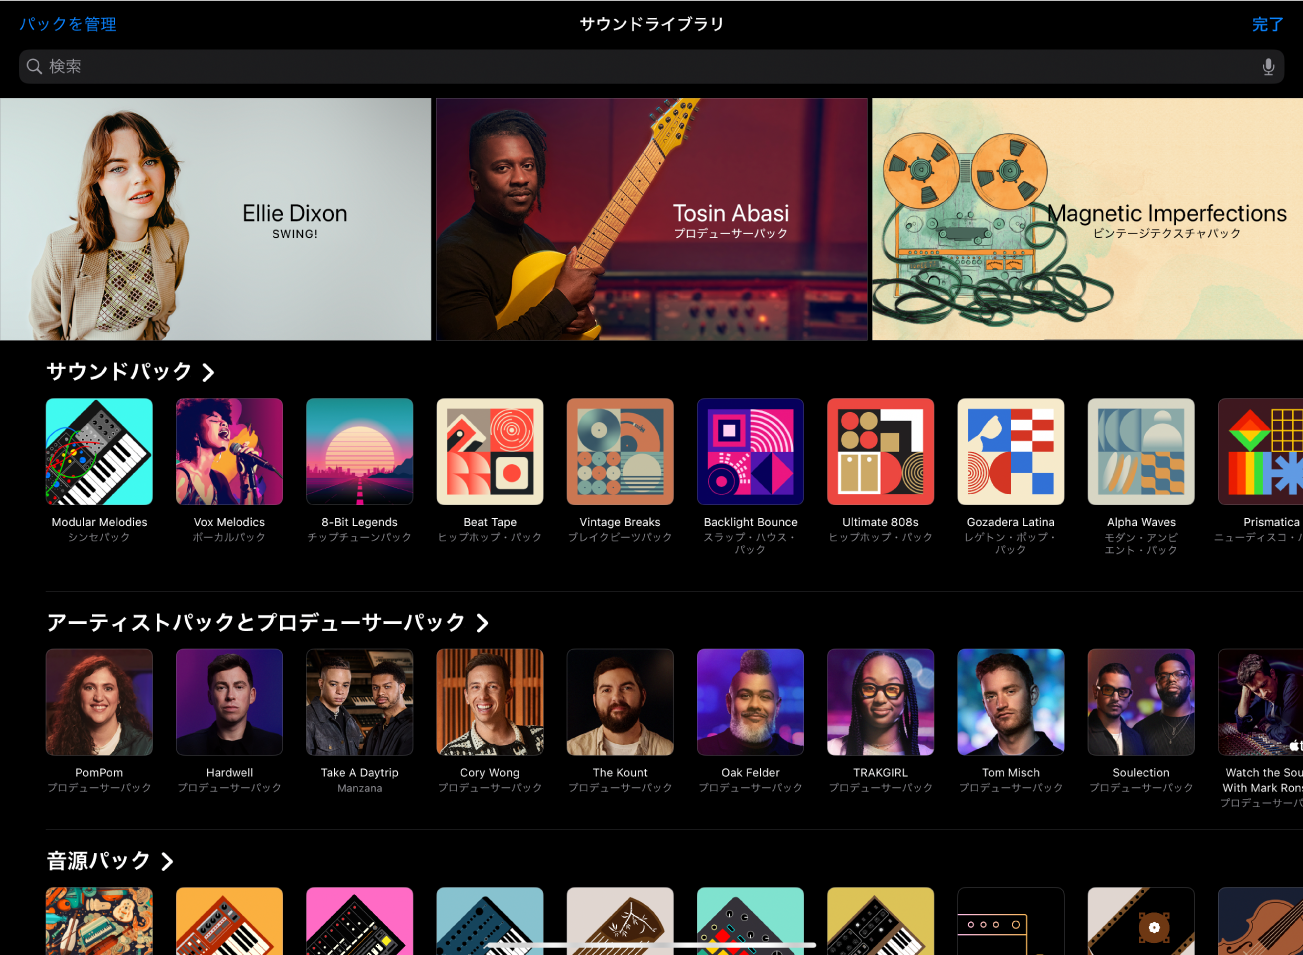1303x955 pixels.
Task: Open the Tom Misch producer pack portrait
Action: [1011, 702]
